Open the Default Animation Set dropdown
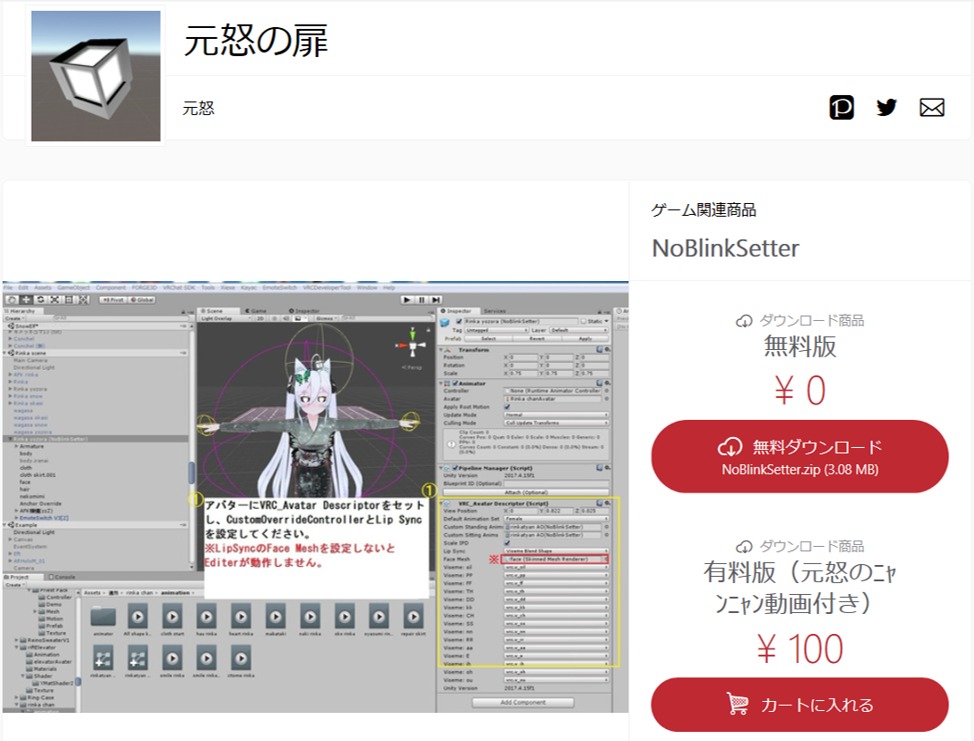This screenshot has width=974, height=741. (x=556, y=518)
